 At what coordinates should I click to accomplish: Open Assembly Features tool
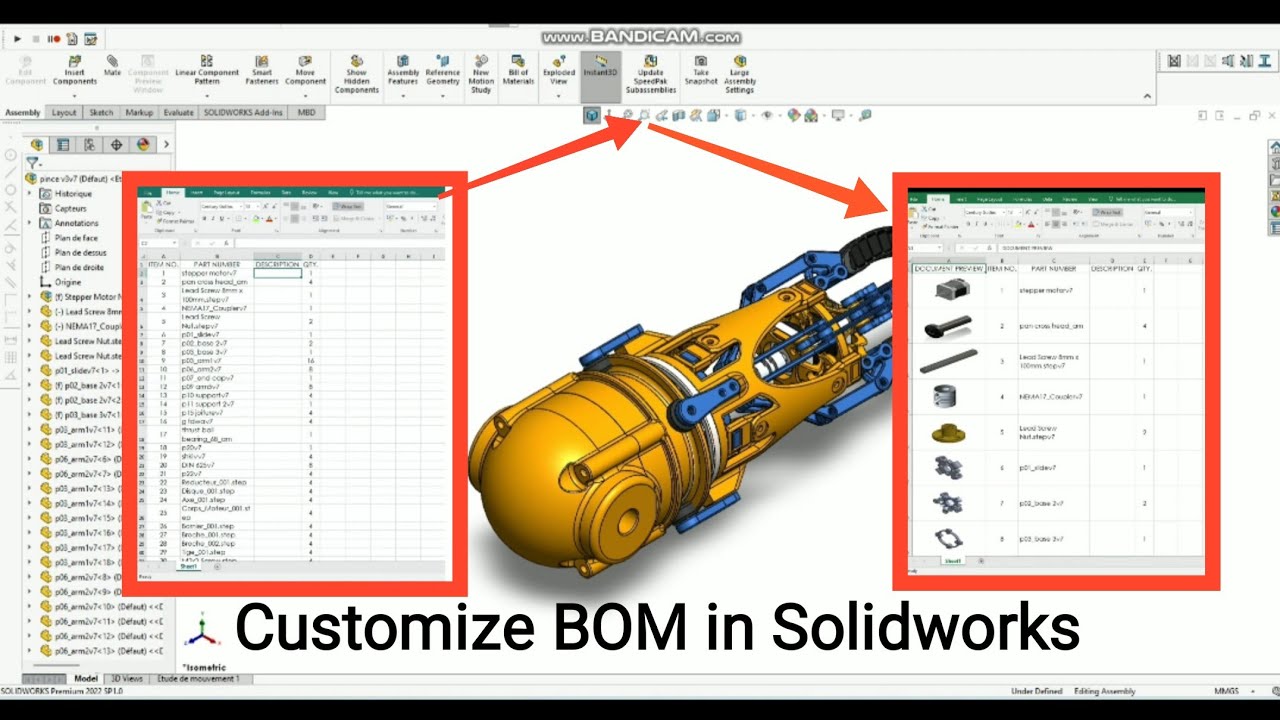coord(403,70)
